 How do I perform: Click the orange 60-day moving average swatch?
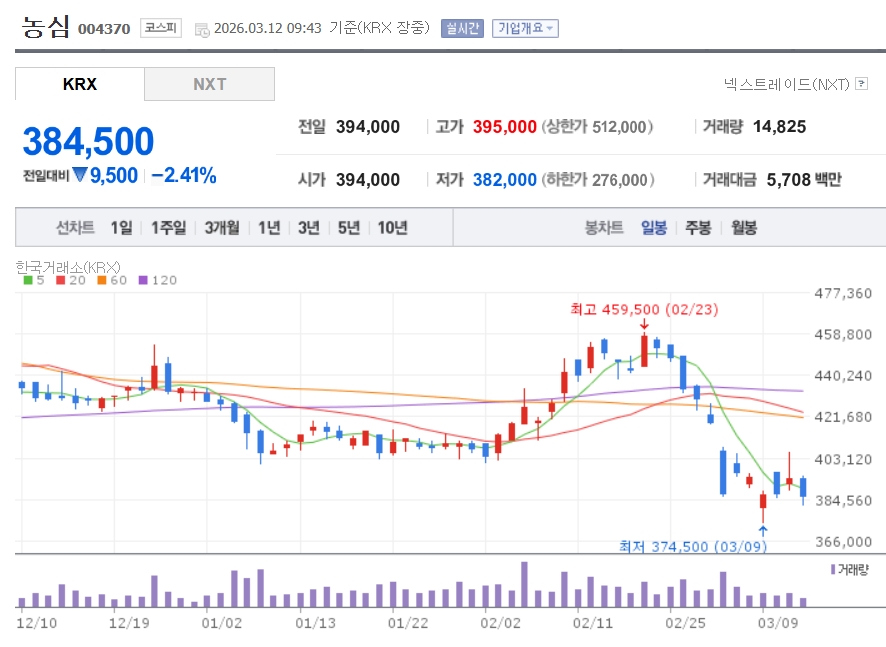(x=102, y=280)
